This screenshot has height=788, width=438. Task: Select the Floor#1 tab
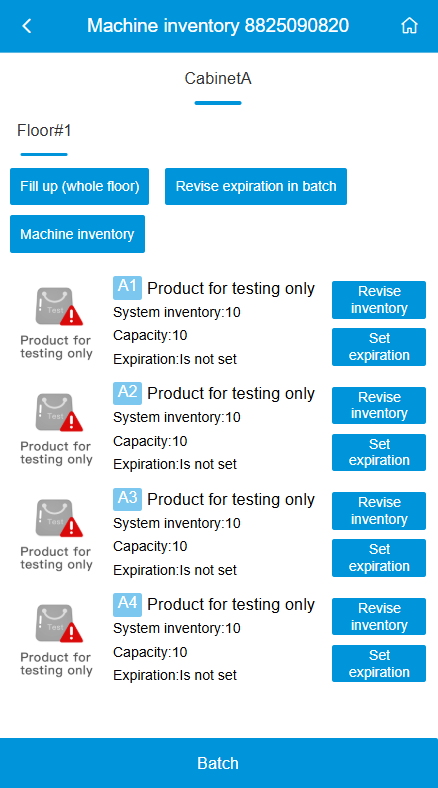pos(44,131)
